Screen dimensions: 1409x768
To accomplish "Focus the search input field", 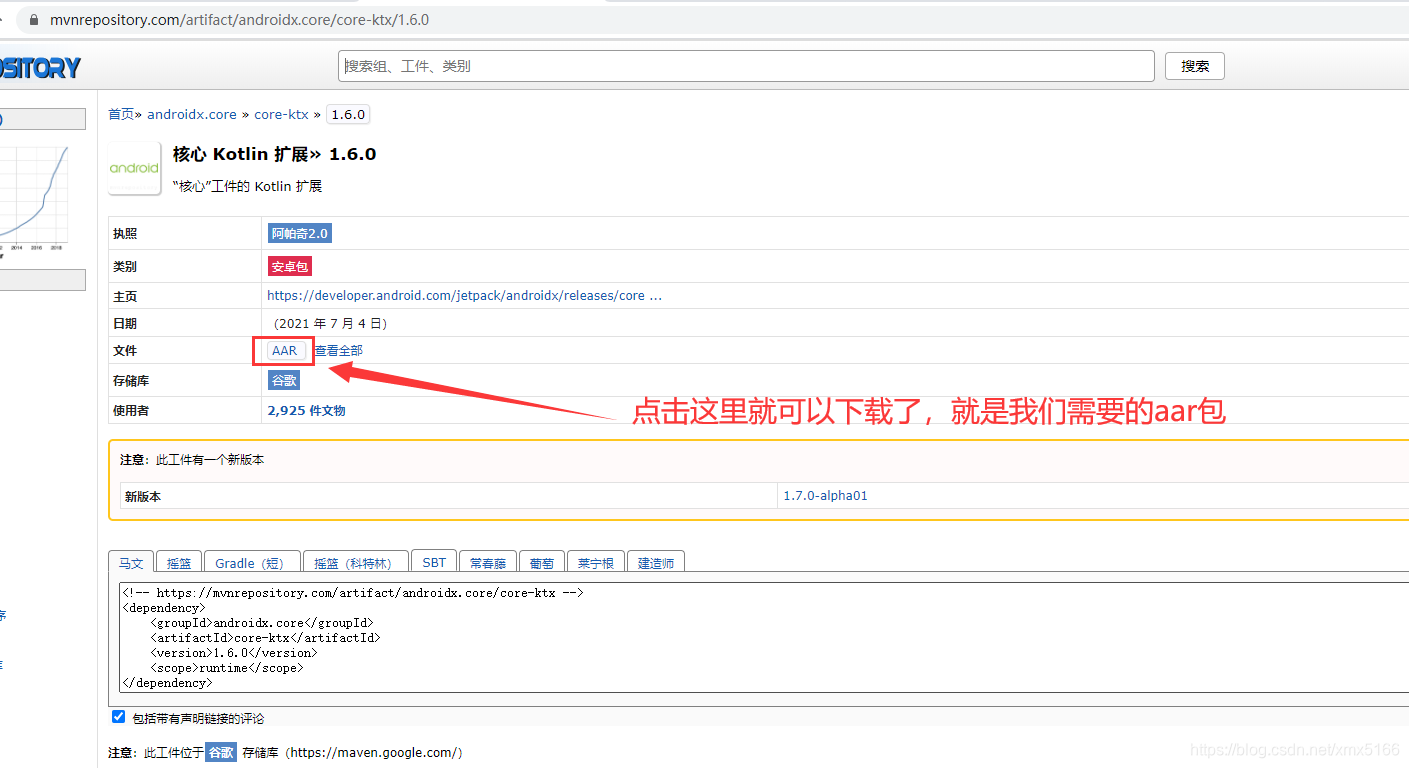I will coord(746,66).
